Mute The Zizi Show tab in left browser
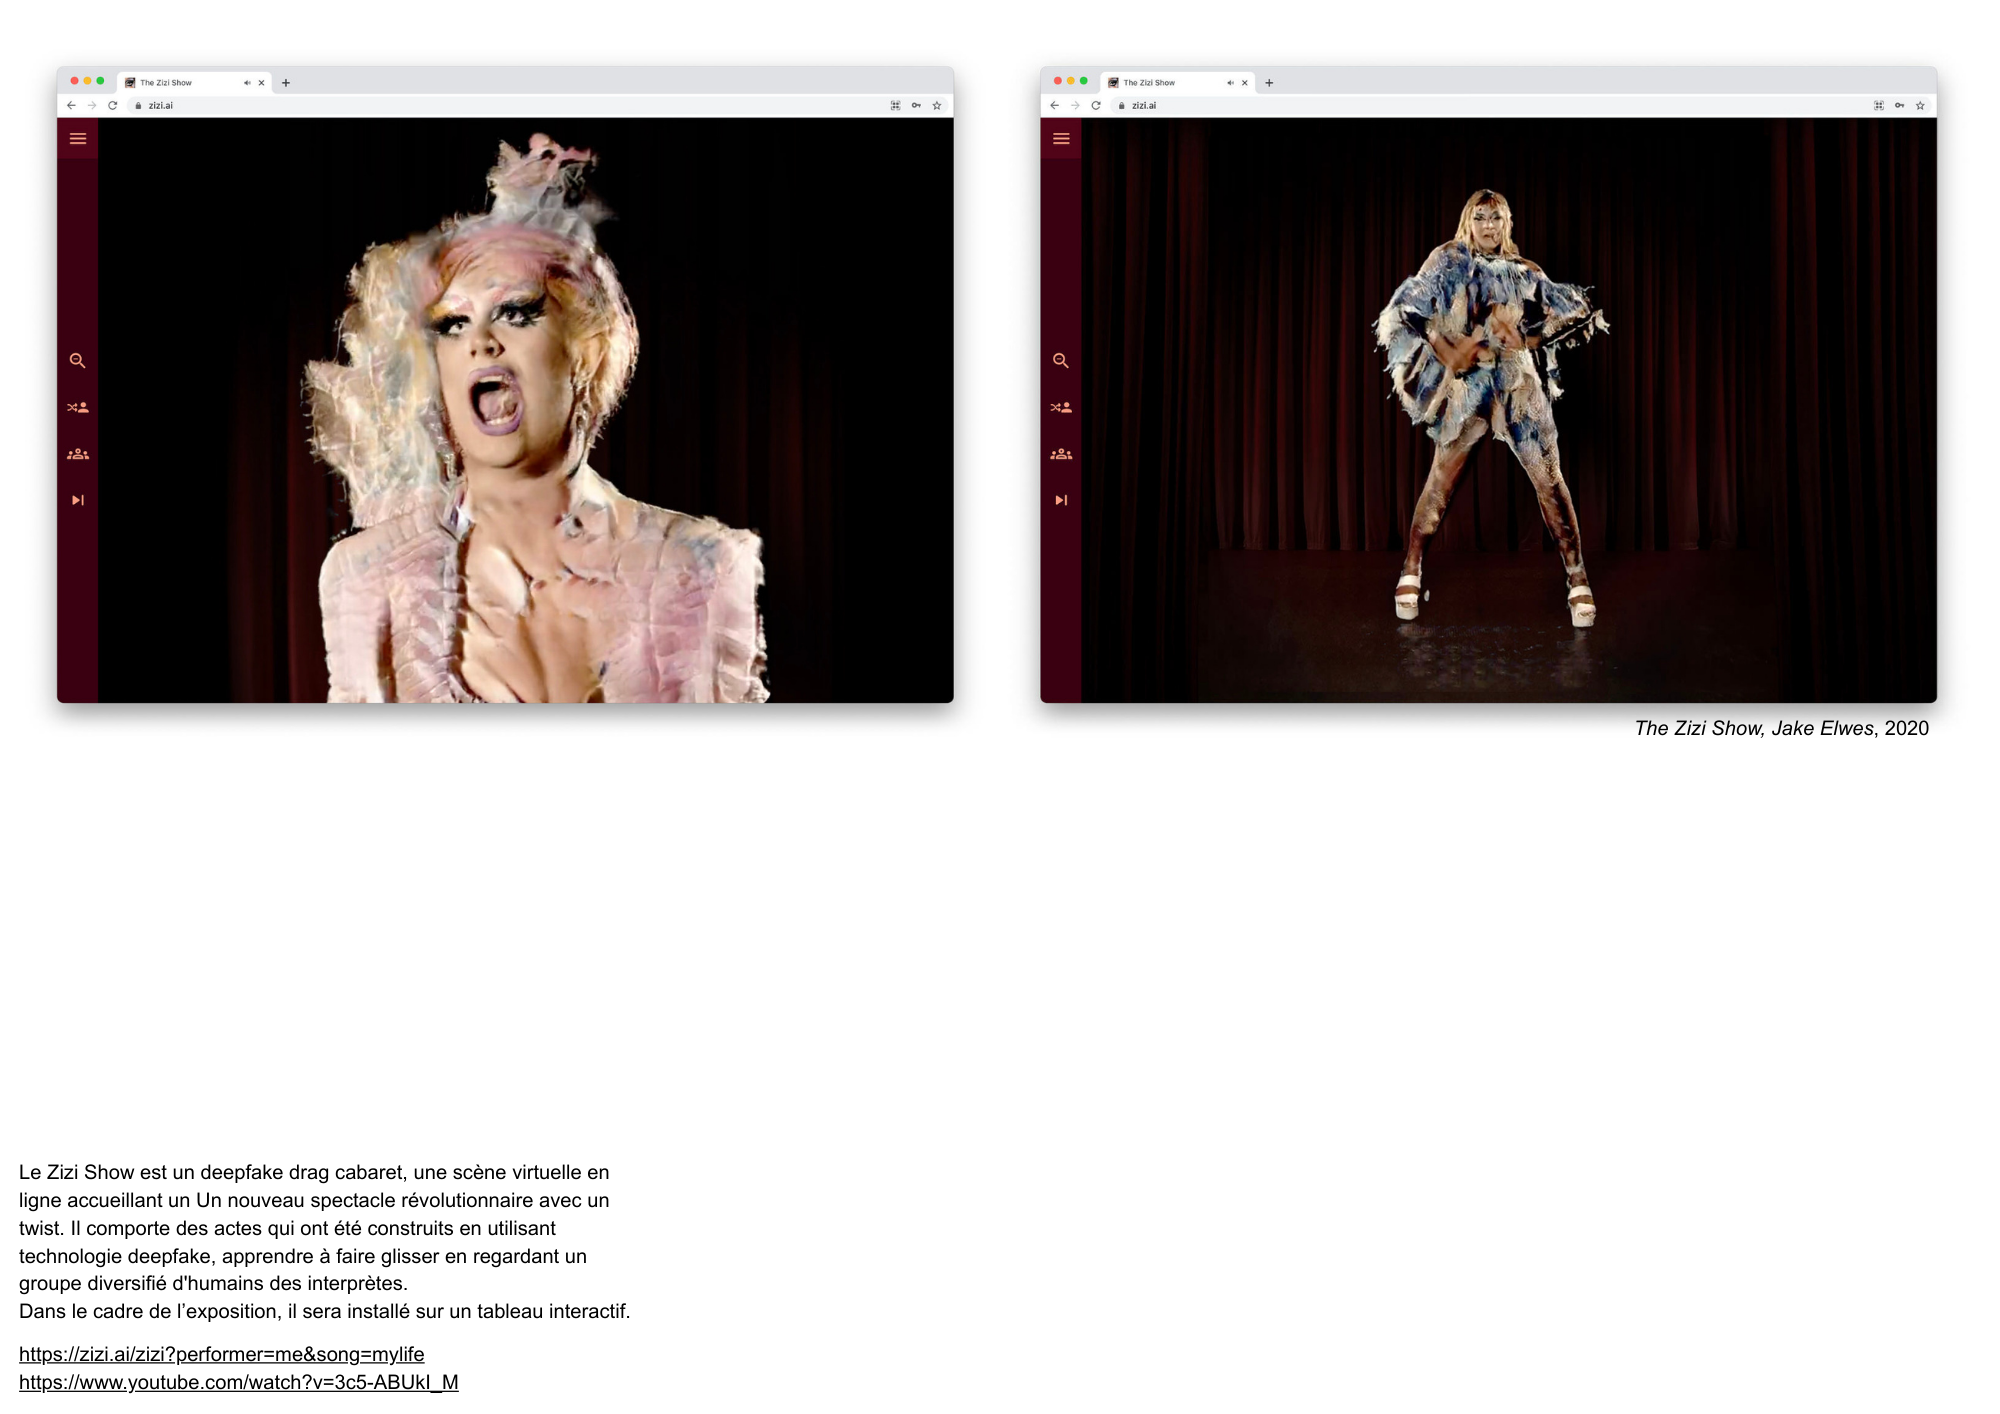Viewport: 2000px width, 1414px height. [247, 83]
